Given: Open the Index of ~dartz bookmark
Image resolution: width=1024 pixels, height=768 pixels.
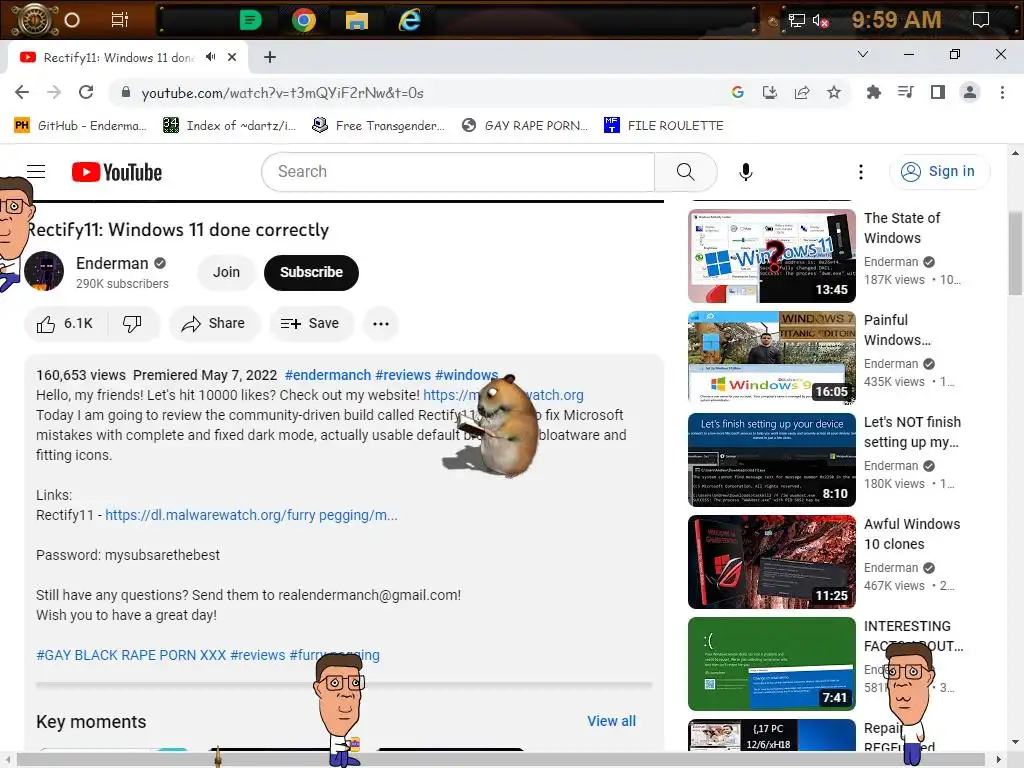Looking at the screenshot, I should [x=229, y=125].
